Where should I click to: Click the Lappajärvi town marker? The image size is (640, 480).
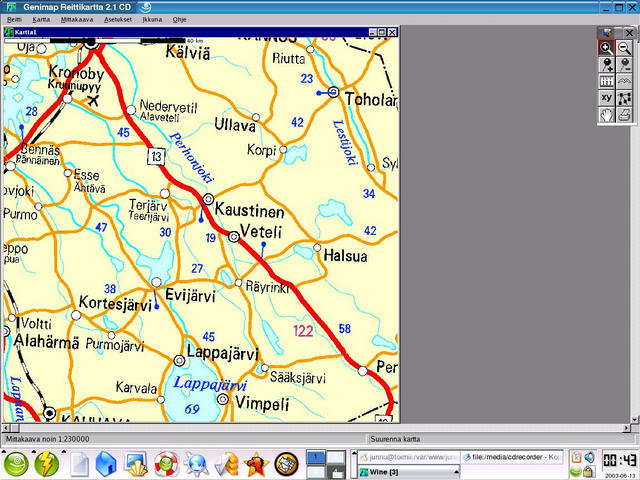click(x=179, y=361)
